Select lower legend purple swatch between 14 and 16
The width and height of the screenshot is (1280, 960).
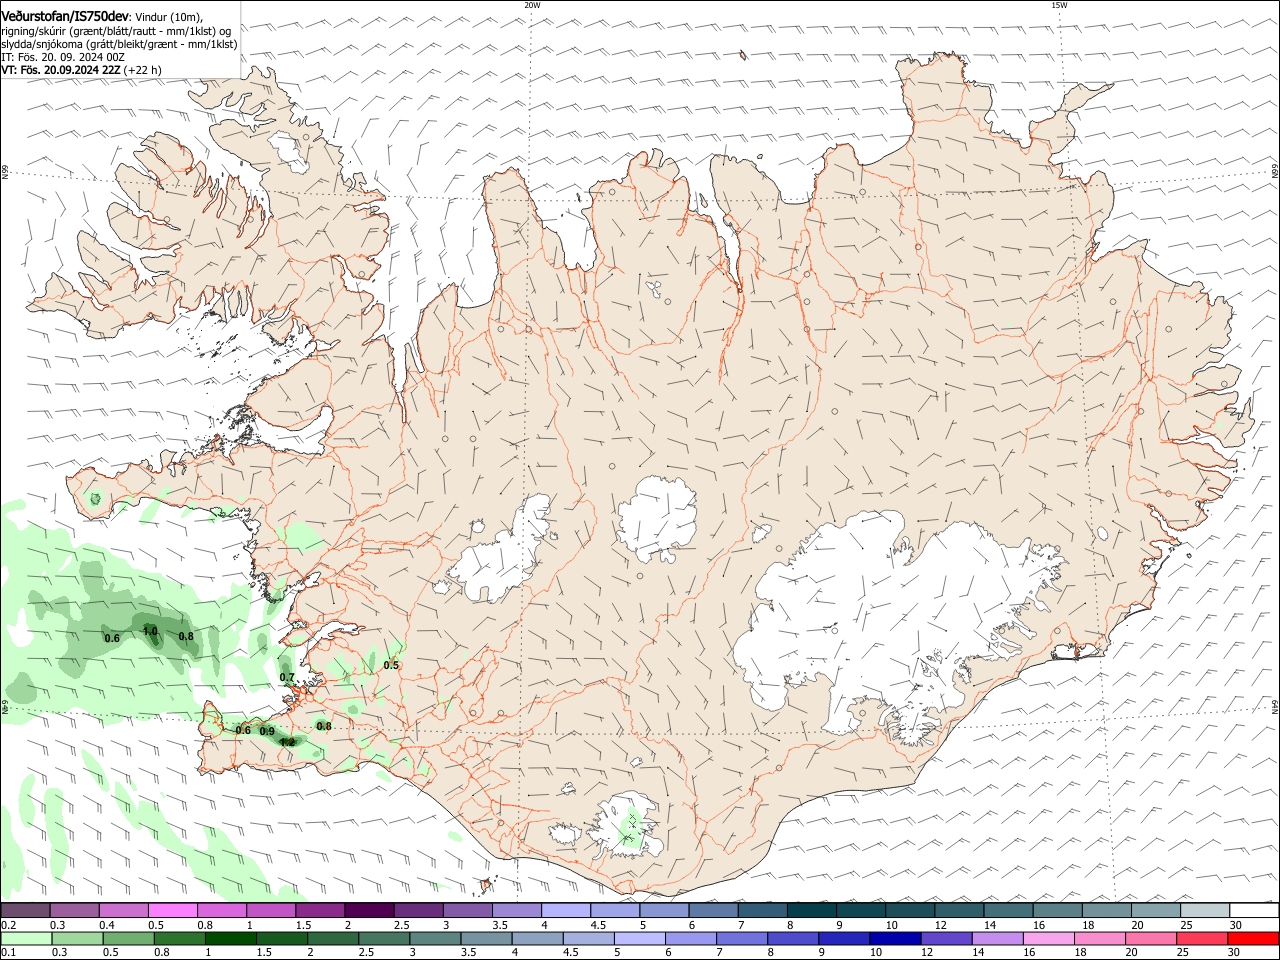click(997, 939)
